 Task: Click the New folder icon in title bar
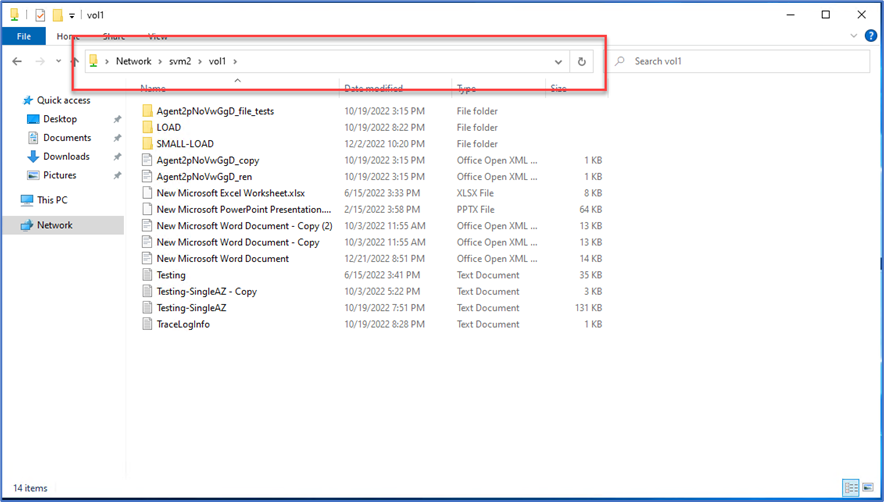[x=58, y=15]
